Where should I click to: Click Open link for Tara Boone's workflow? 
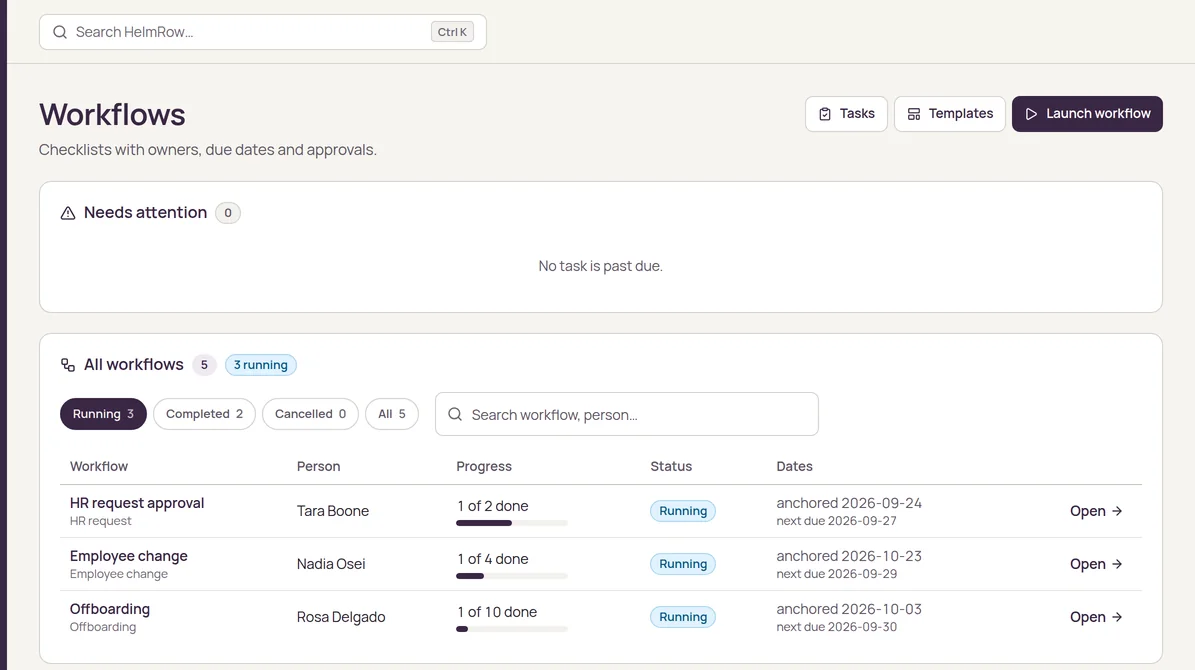click(x=1096, y=511)
